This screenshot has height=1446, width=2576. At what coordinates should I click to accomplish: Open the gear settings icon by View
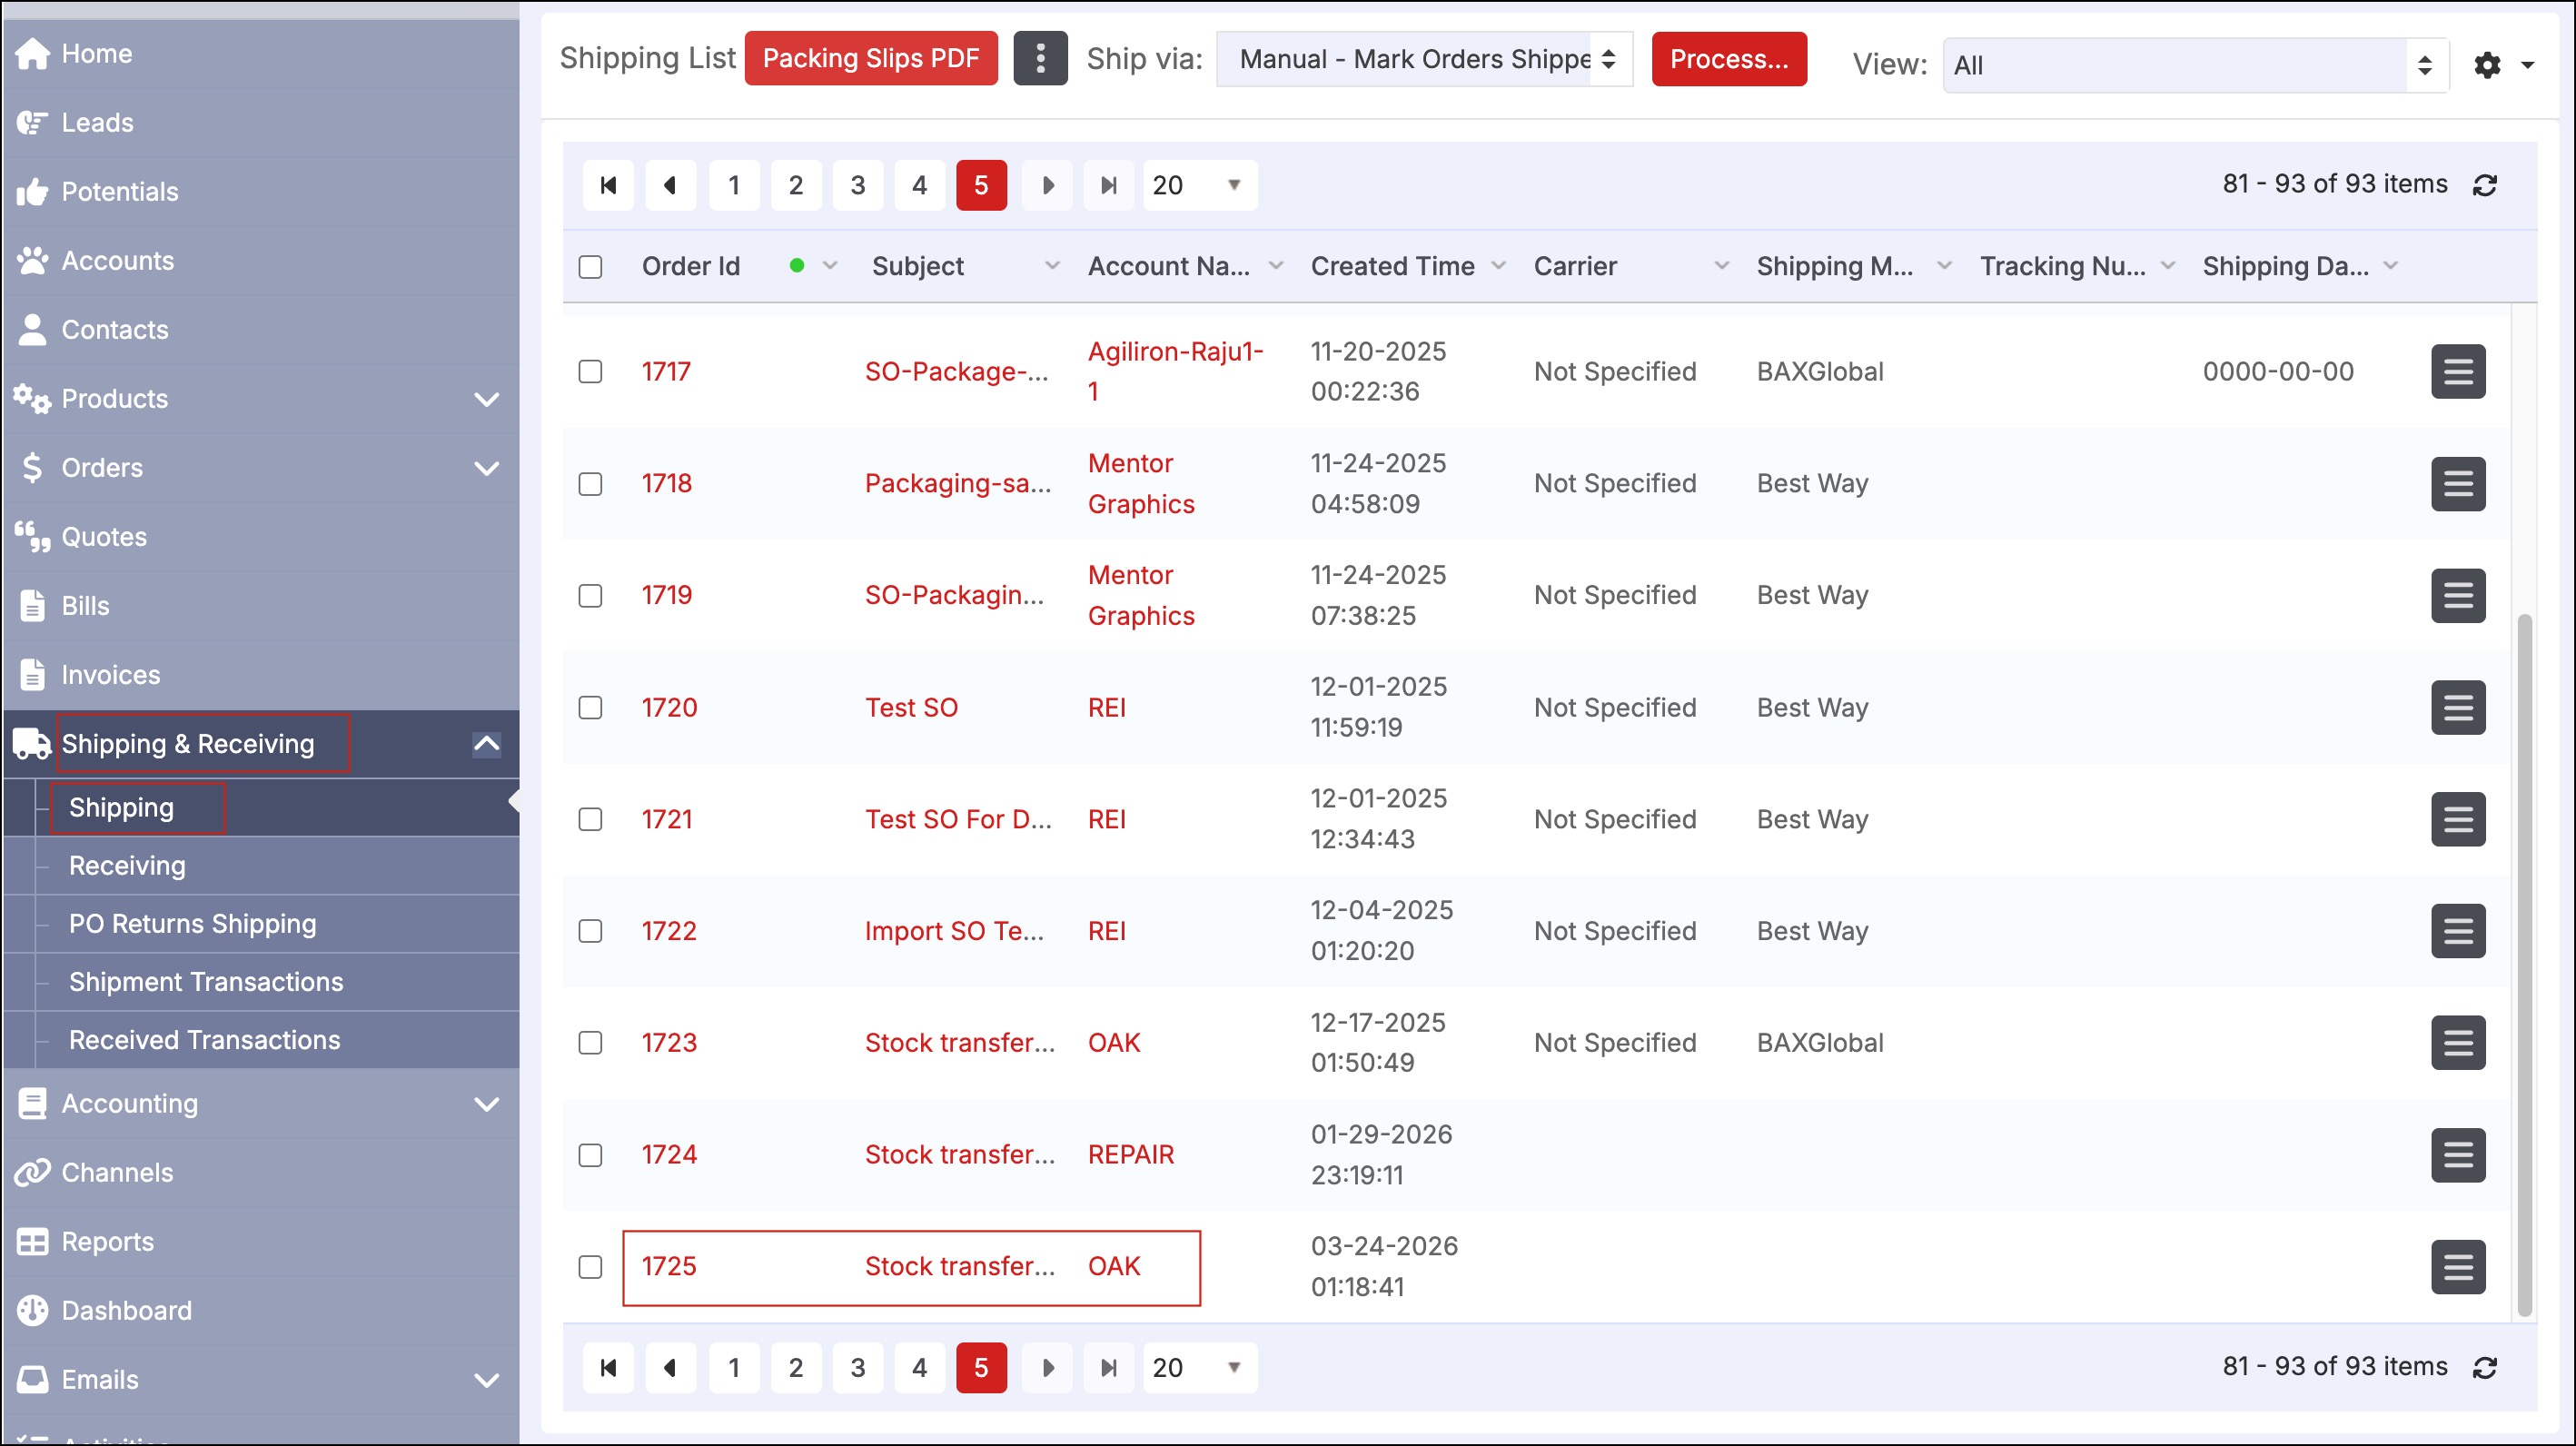click(2486, 65)
